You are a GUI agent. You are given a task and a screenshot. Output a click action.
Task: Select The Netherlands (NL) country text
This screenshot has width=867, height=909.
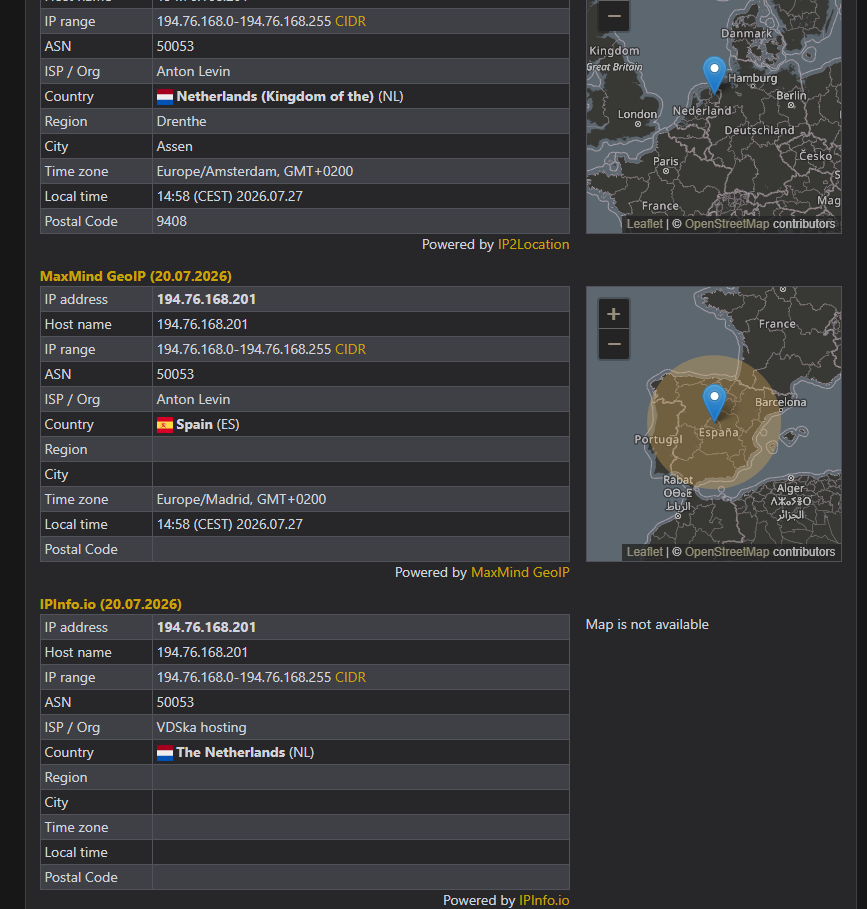pos(245,753)
